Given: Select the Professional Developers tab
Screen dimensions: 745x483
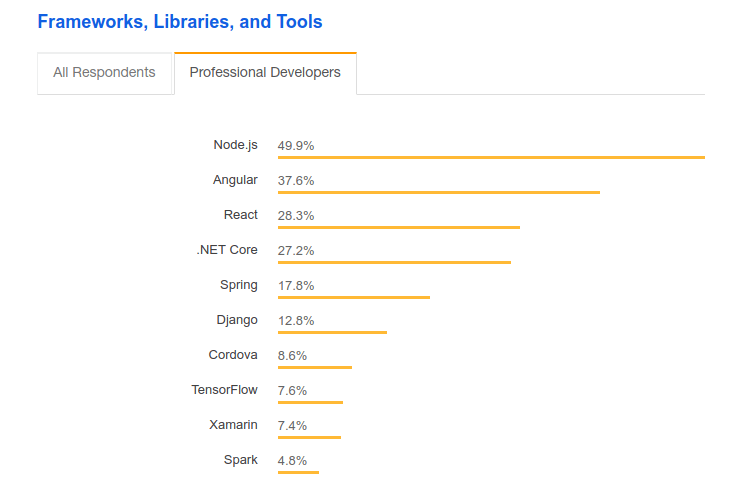Looking at the screenshot, I should (x=265, y=72).
